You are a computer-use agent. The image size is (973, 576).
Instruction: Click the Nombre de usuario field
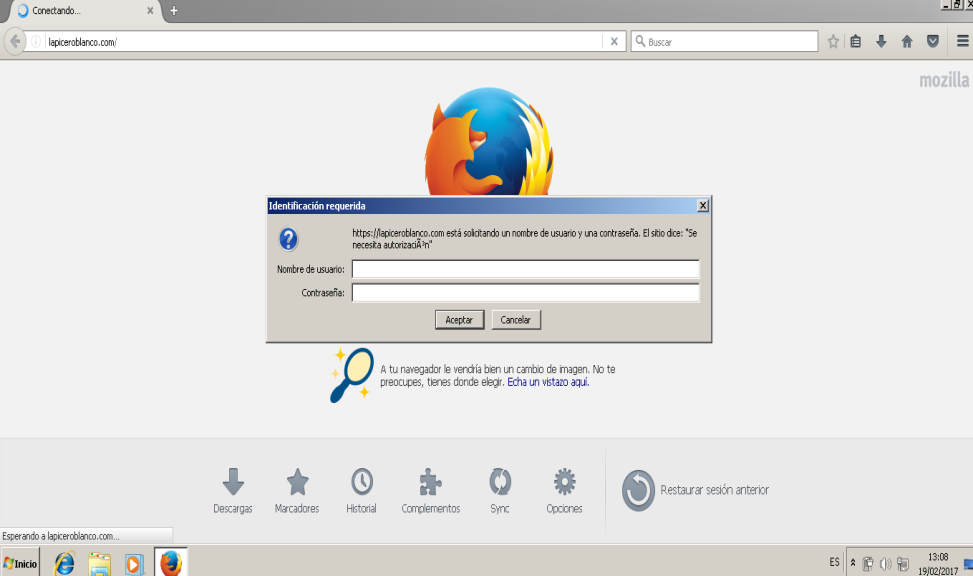click(x=525, y=269)
